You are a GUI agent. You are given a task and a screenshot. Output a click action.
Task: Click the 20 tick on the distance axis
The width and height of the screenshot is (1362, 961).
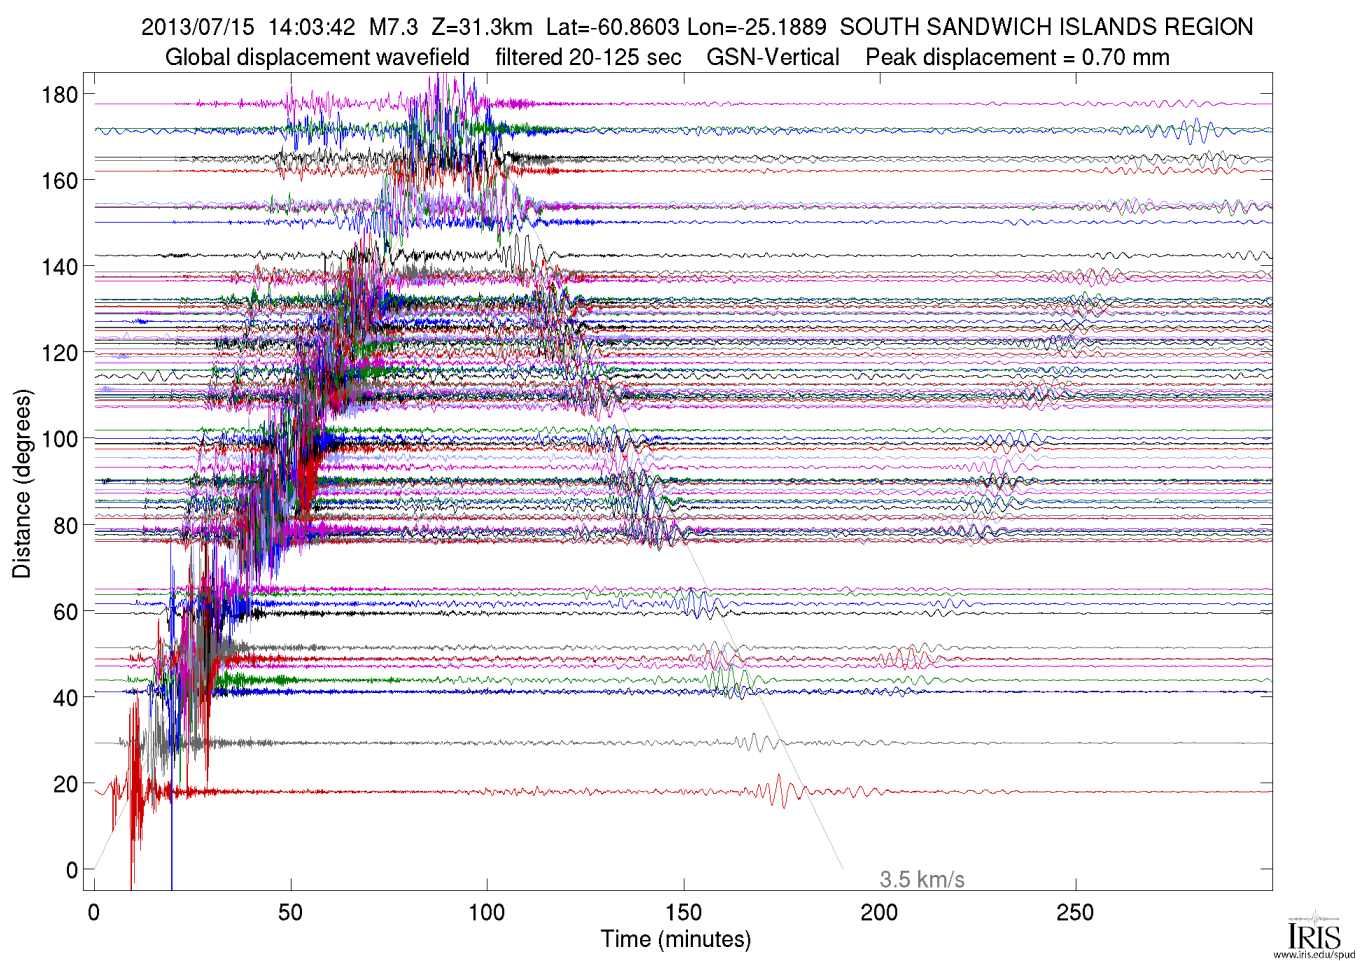pos(65,784)
